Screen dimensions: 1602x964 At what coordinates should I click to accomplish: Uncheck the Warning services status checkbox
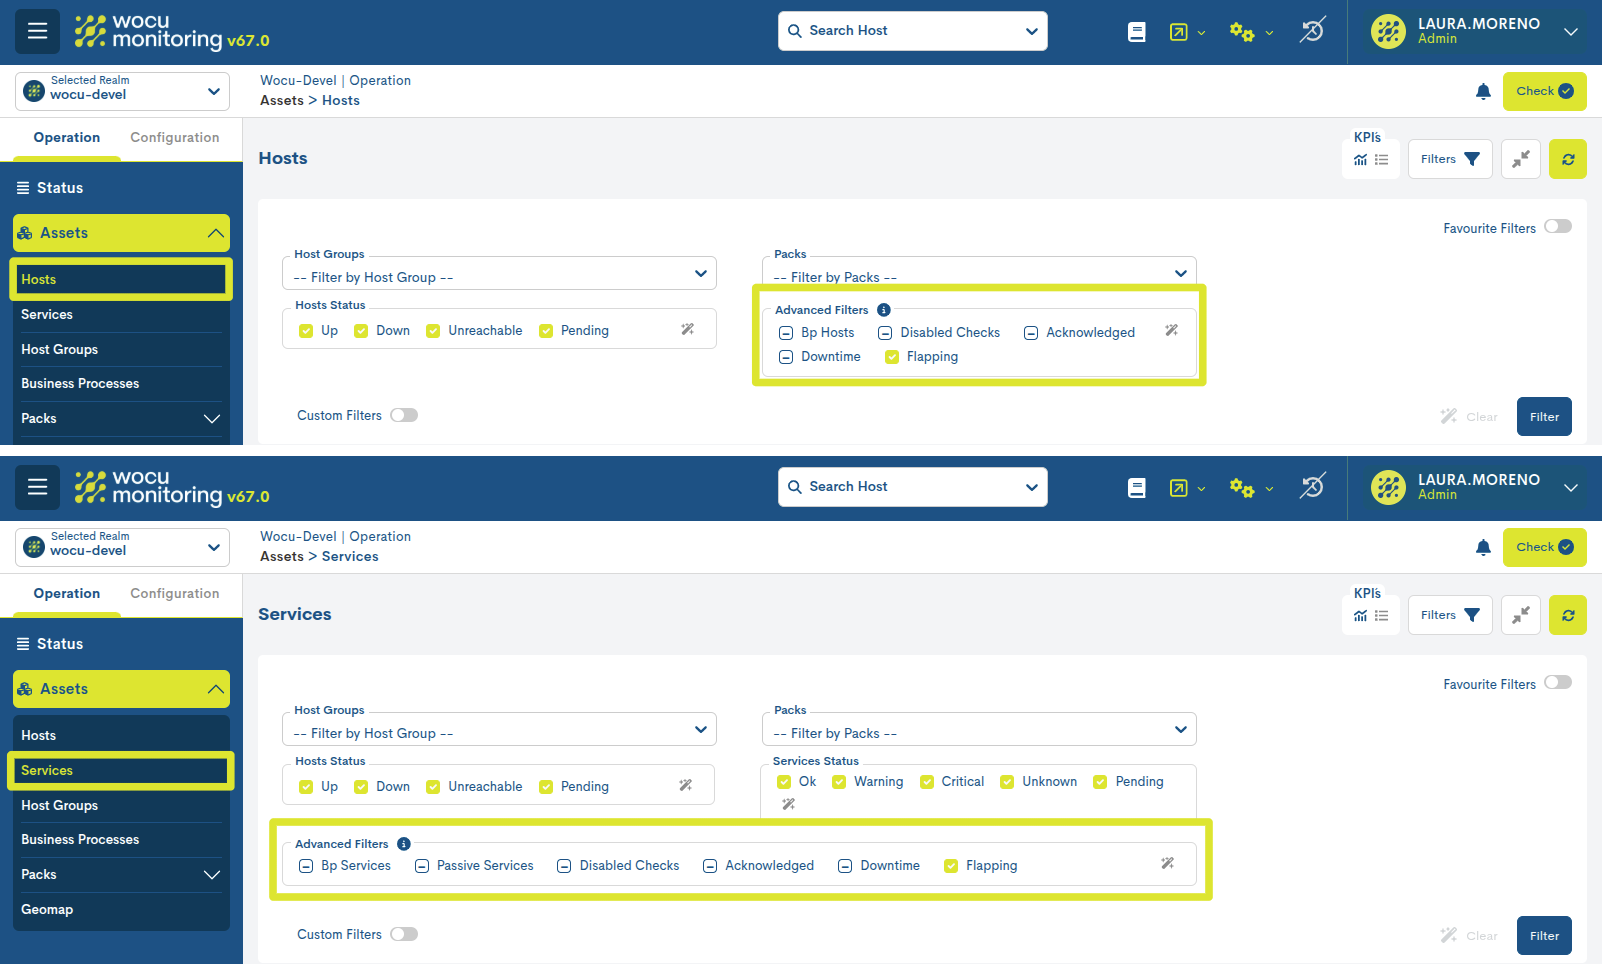(x=839, y=782)
